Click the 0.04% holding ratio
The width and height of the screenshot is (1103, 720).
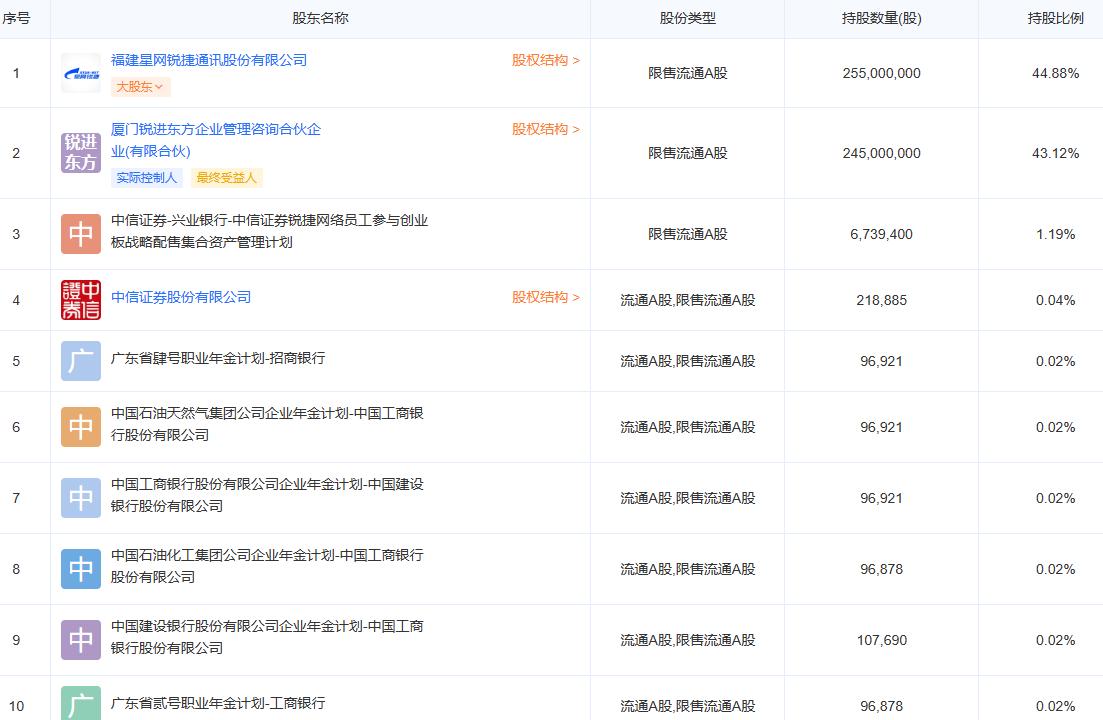1055,300
